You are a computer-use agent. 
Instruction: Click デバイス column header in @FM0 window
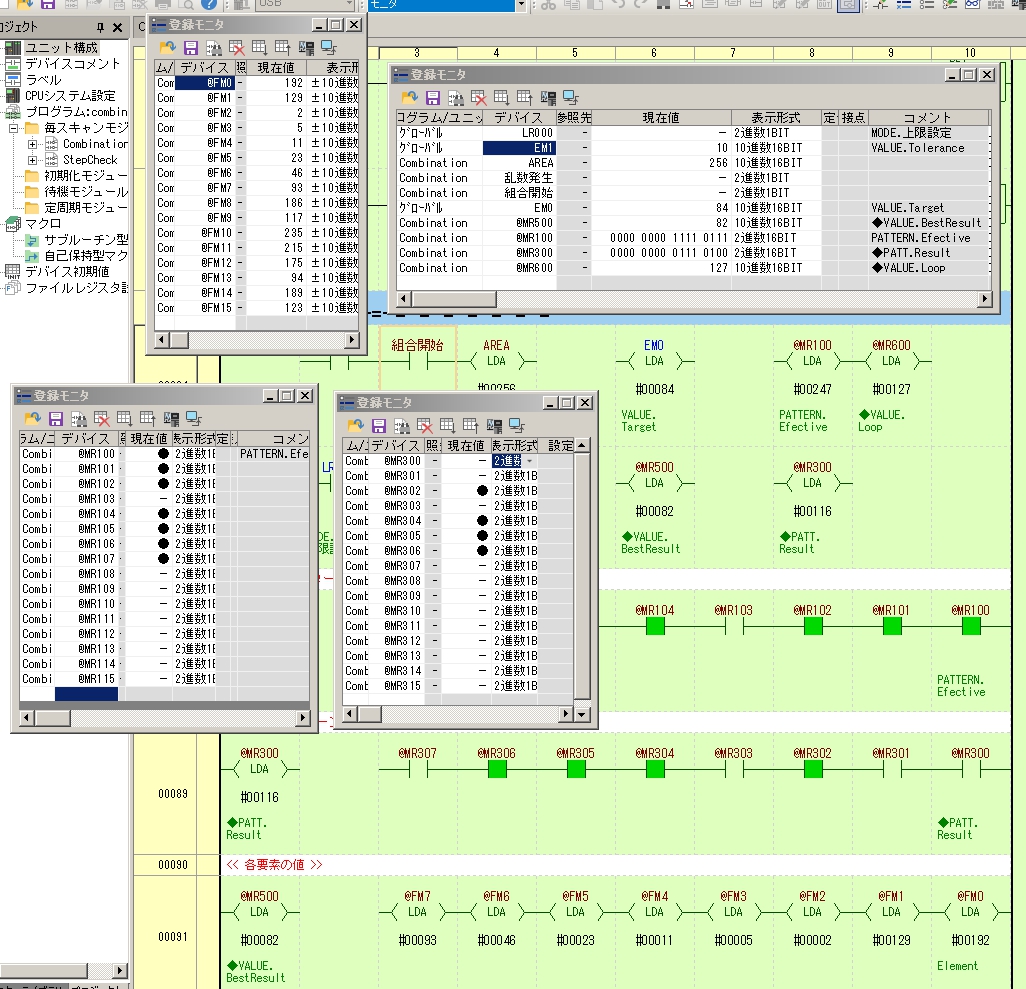205,67
